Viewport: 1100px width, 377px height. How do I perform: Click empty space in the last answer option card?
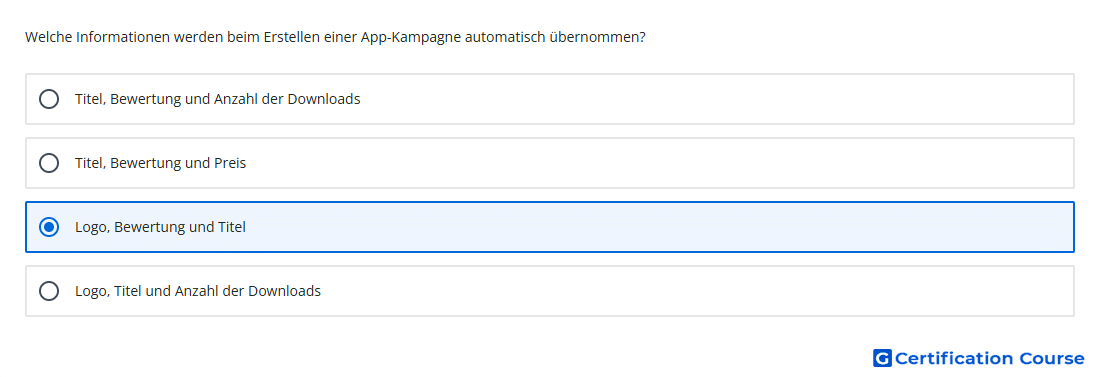coord(695,291)
